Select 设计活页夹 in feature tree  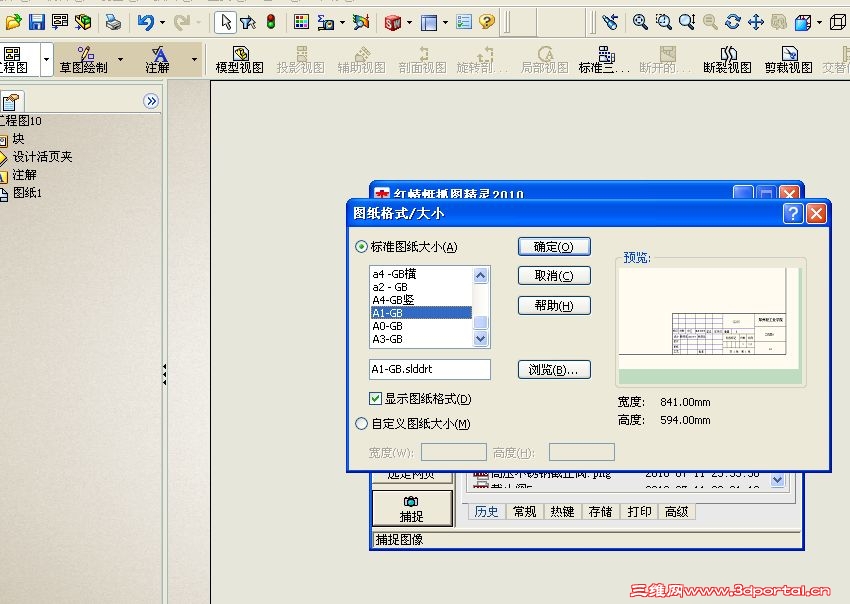pos(42,157)
